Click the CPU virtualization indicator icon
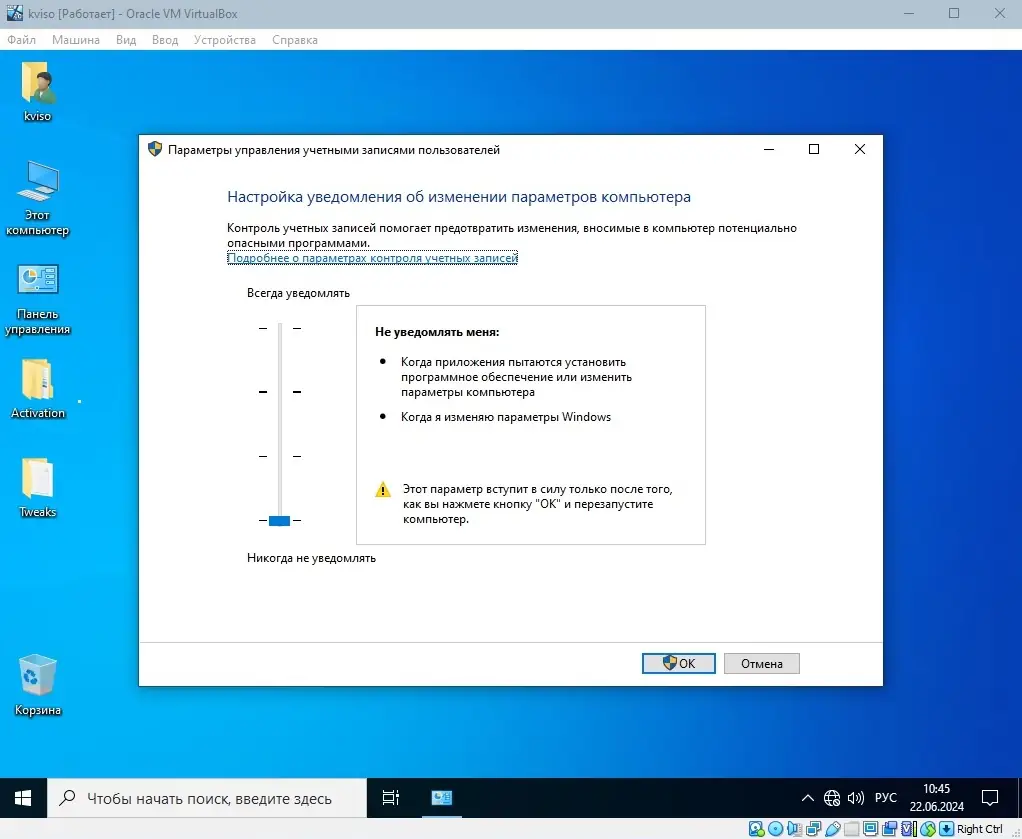This screenshot has width=1022, height=839. (x=909, y=829)
